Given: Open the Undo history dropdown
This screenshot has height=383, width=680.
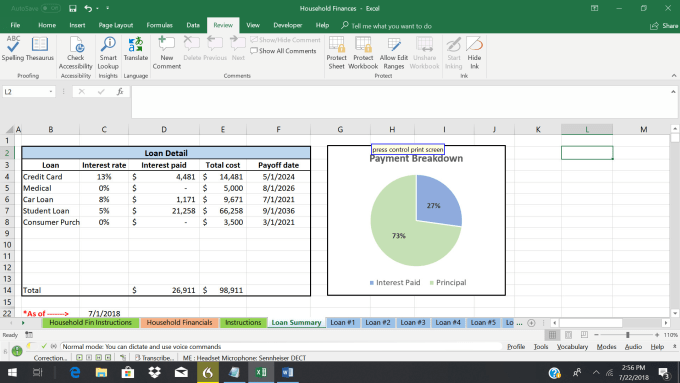Looking at the screenshot, I should click(x=97, y=8).
